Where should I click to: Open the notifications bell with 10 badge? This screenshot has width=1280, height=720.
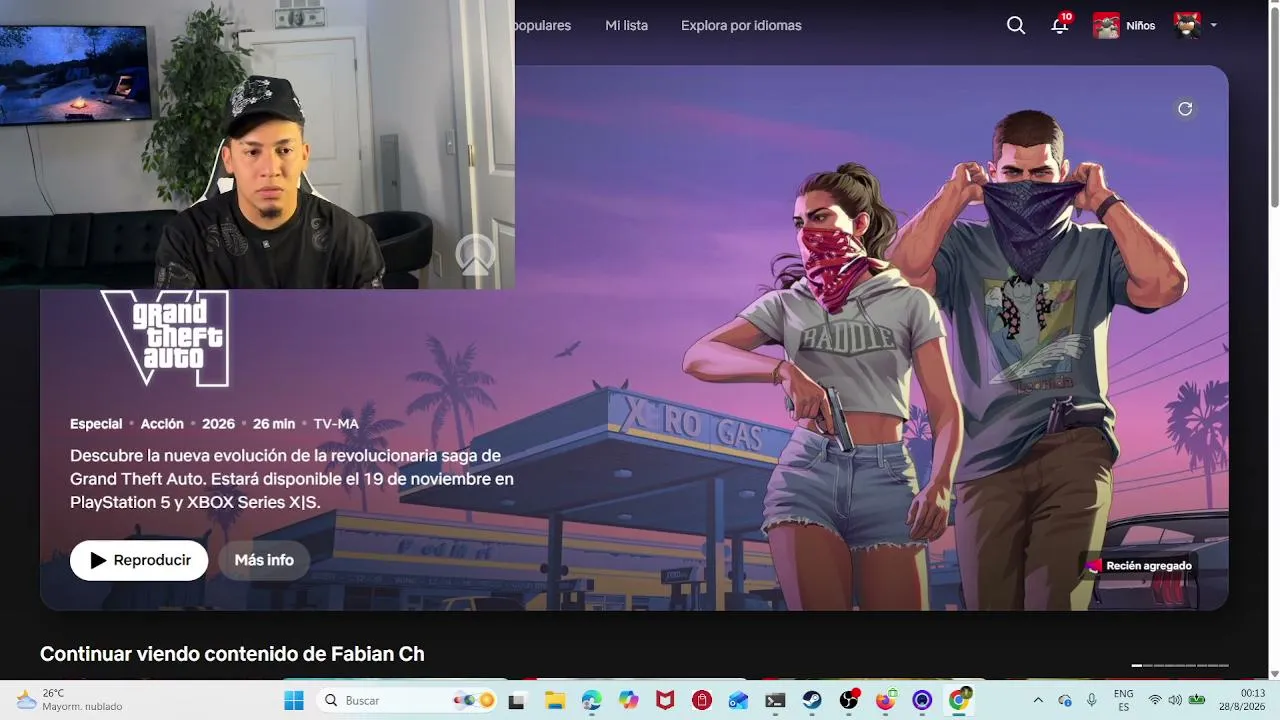1060,25
